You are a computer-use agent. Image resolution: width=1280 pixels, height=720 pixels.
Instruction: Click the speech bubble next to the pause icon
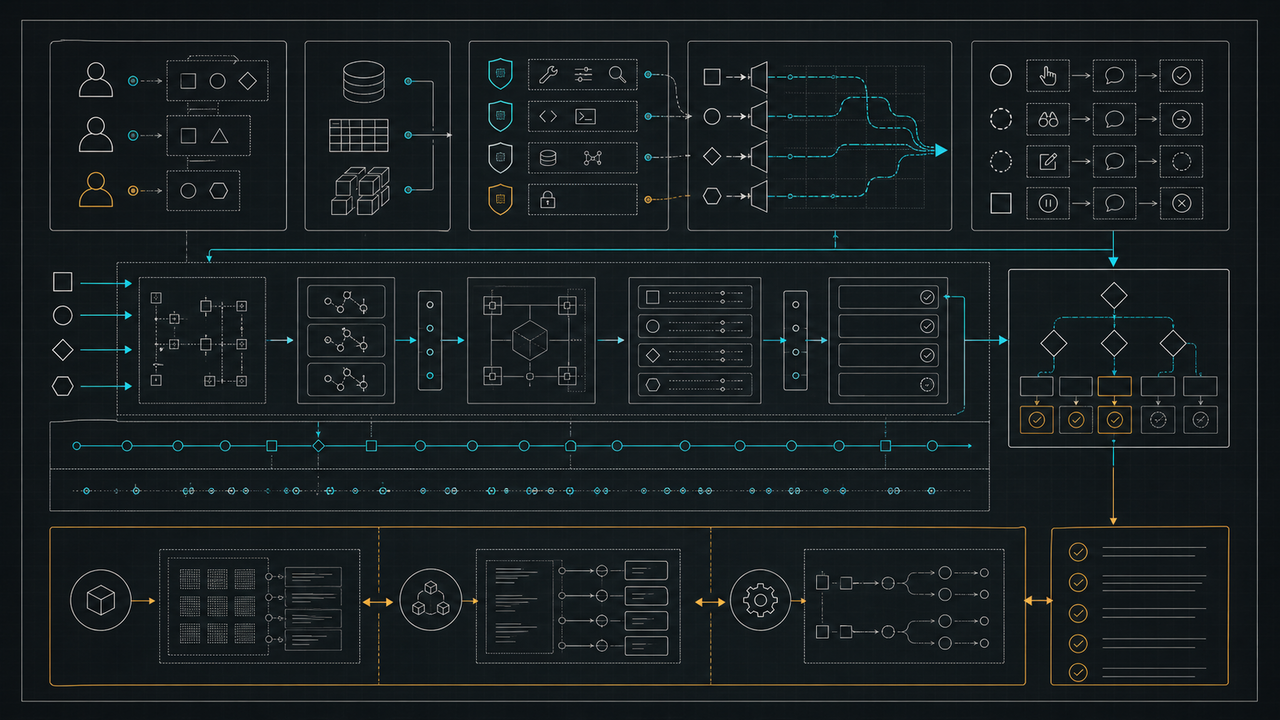[x=1115, y=203]
